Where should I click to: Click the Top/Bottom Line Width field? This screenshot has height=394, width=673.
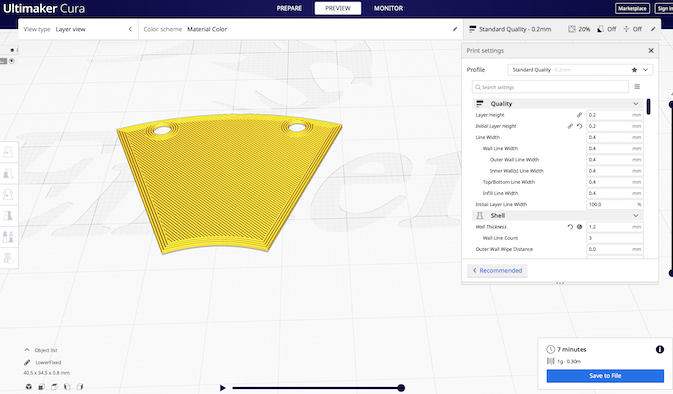(615, 182)
